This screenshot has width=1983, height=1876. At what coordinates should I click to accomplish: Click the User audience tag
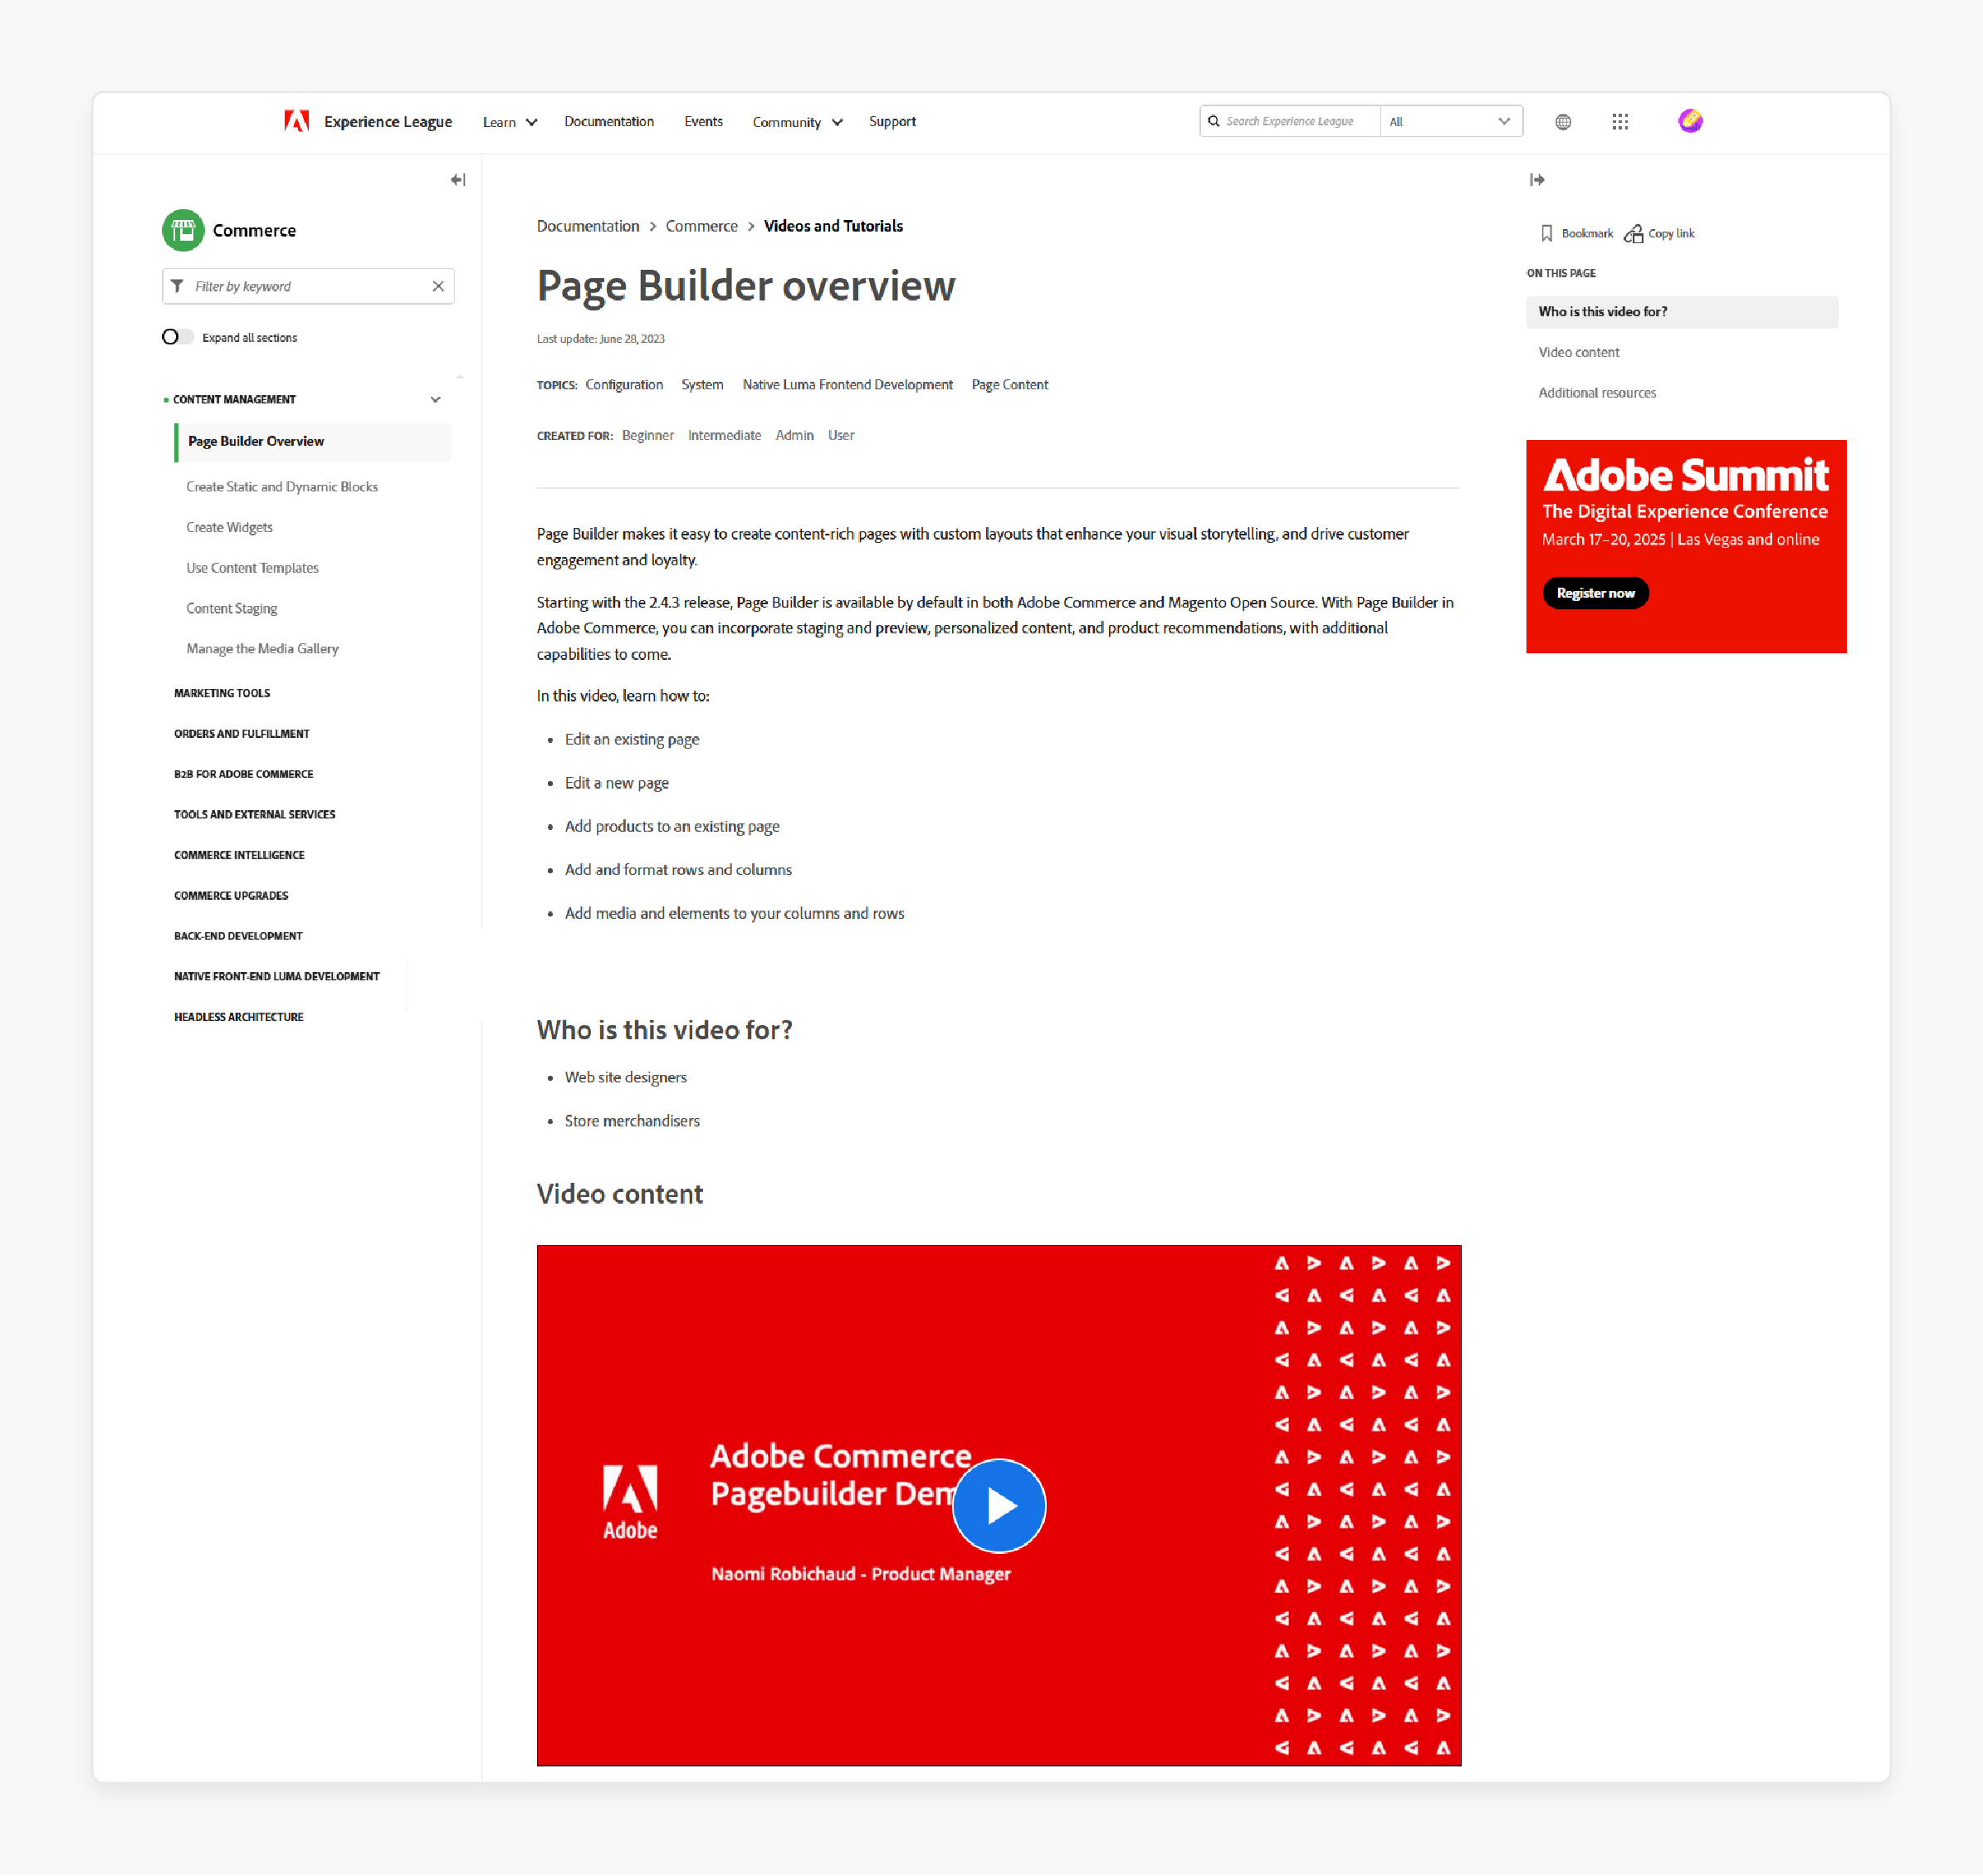pos(841,436)
